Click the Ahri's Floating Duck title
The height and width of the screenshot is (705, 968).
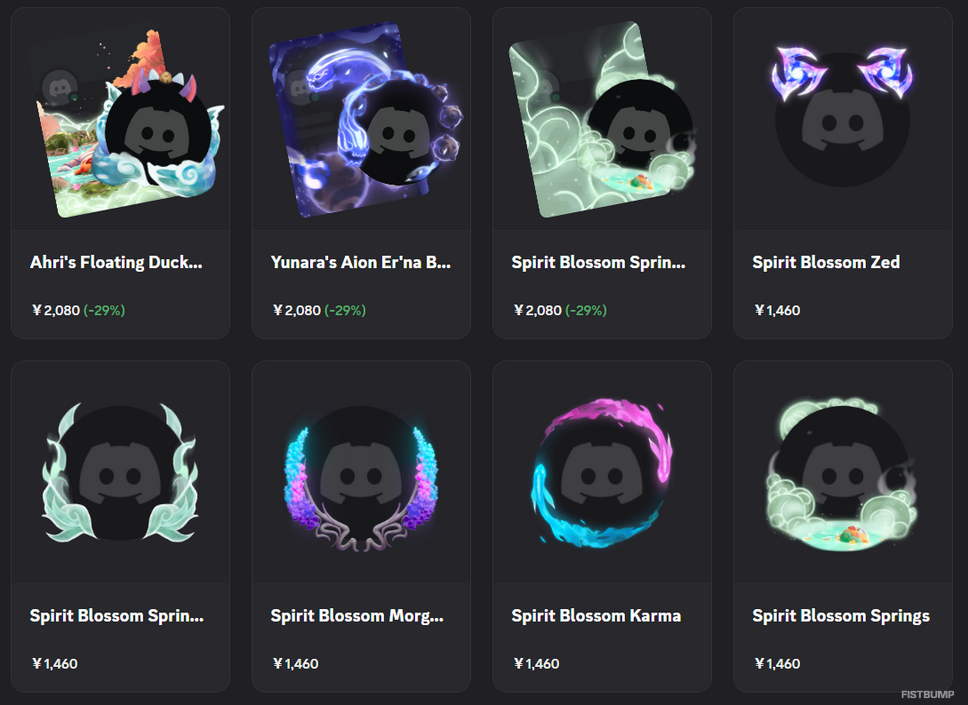pyautogui.click(x=116, y=262)
